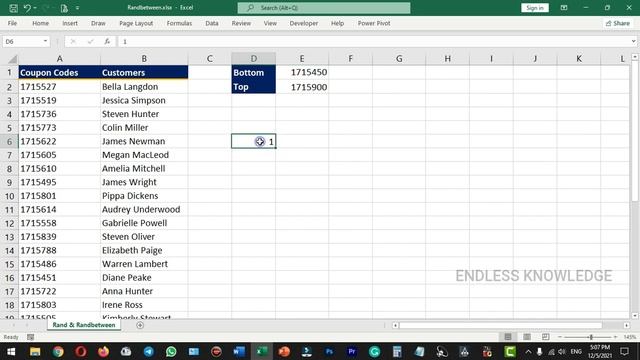Image resolution: width=640 pixels, height=360 pixels.
Task: Open Word from the taskbar
Action: pos(239,351)
